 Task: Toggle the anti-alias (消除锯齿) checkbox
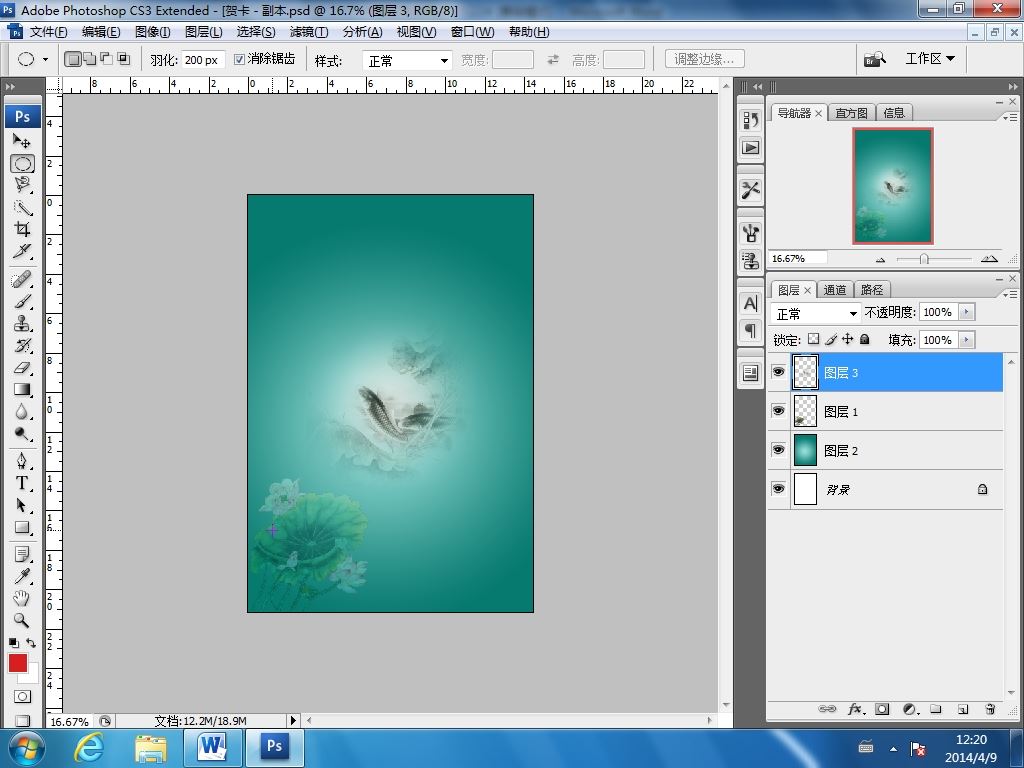239,60
